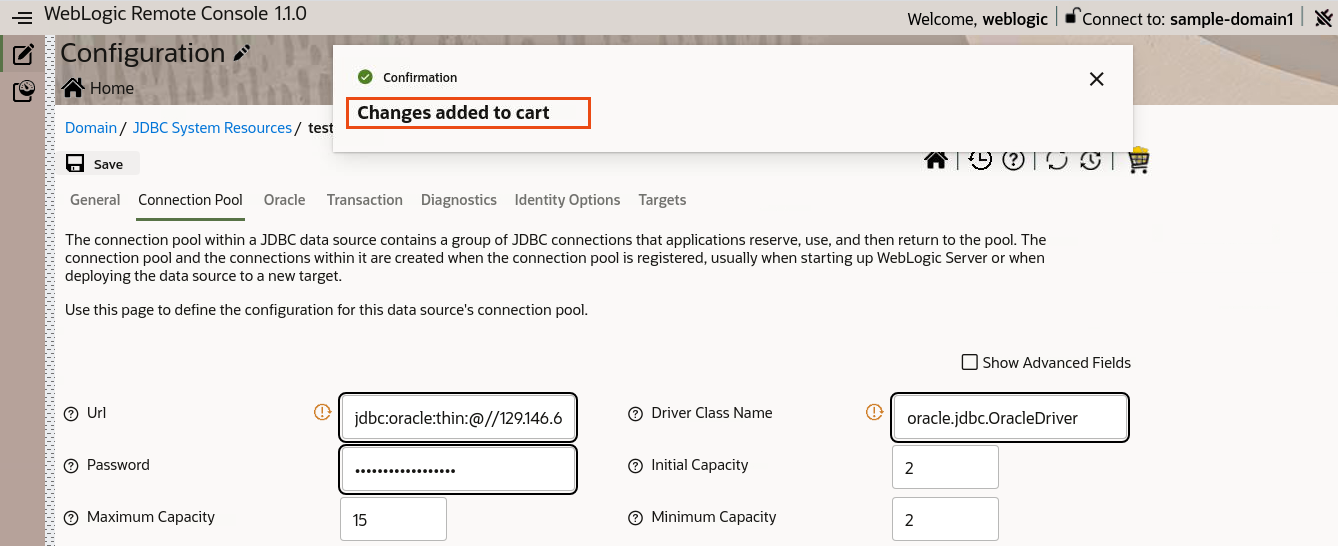The height and width of the screenshot is (546, 1338).
Task: Show help for the Password field
Action: coord(71,466)
